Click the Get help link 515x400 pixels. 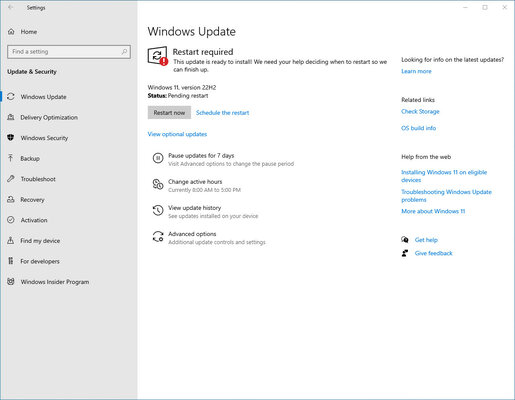[x=426, y=240]
